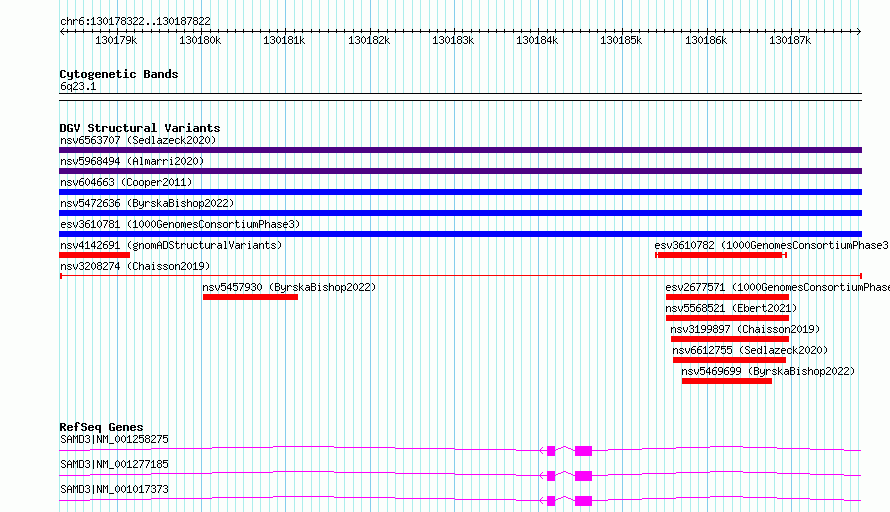Click the small magenta exon of NM_001017373
890x512 pixels.
[x=551, y=501]
